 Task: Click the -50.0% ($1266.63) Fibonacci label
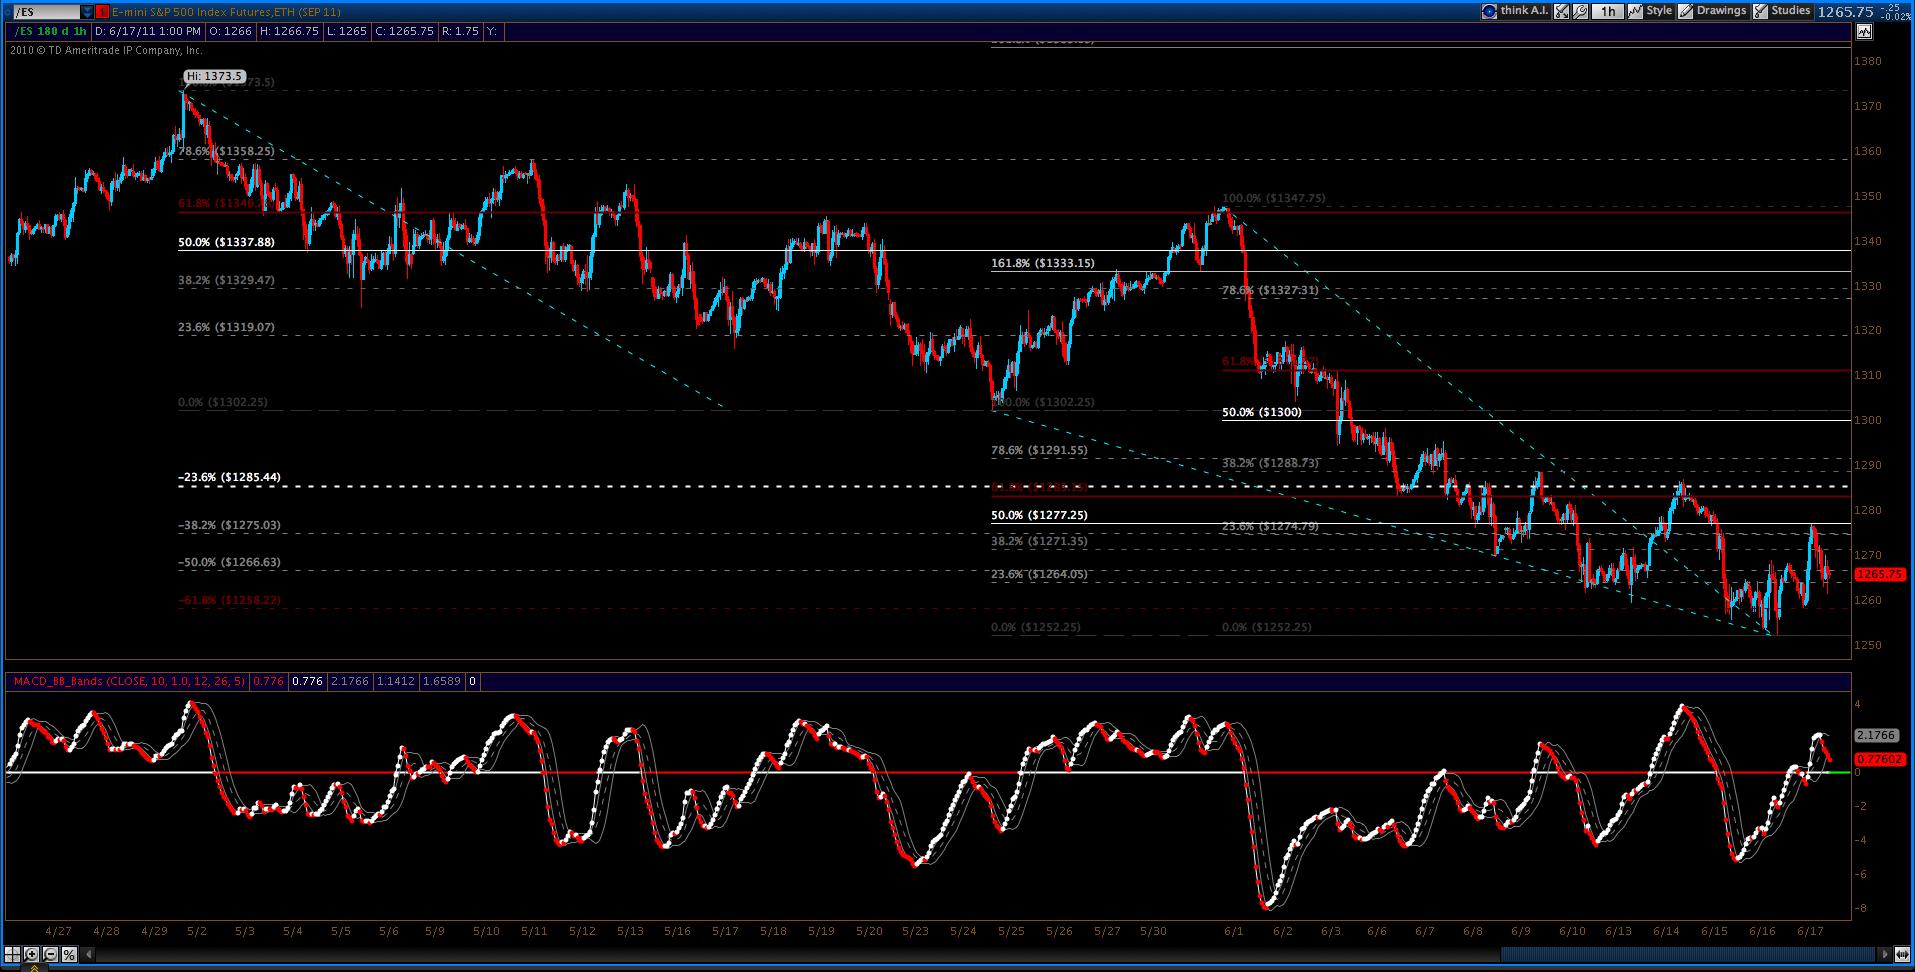click(x=229, y=562)
